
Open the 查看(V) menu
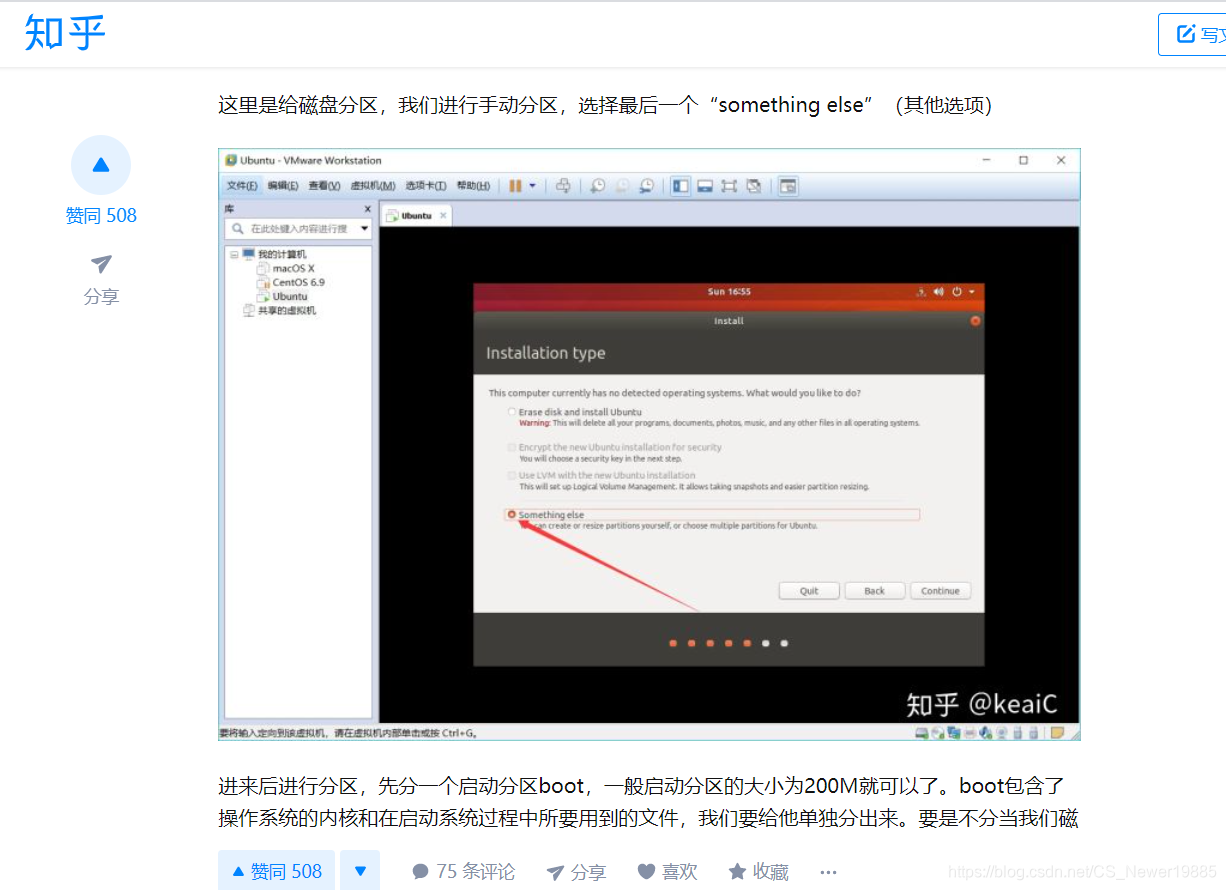[324, 186]
